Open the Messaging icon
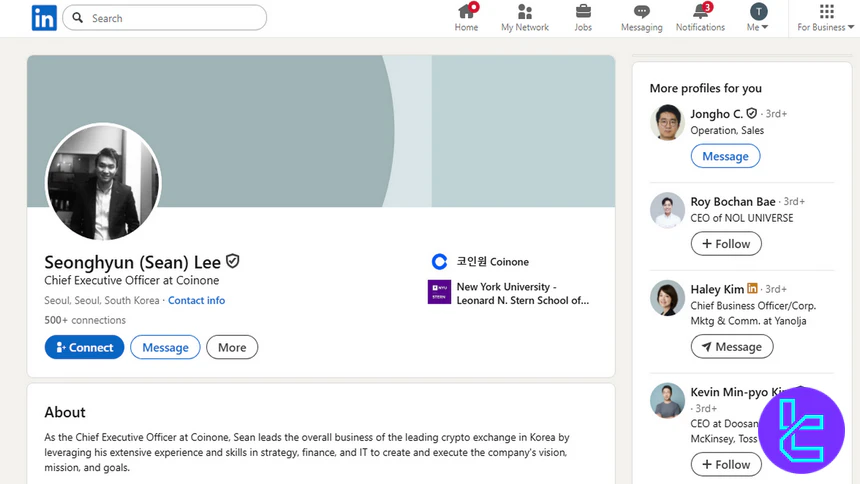The image size is (860, 484). pos(641,12)
